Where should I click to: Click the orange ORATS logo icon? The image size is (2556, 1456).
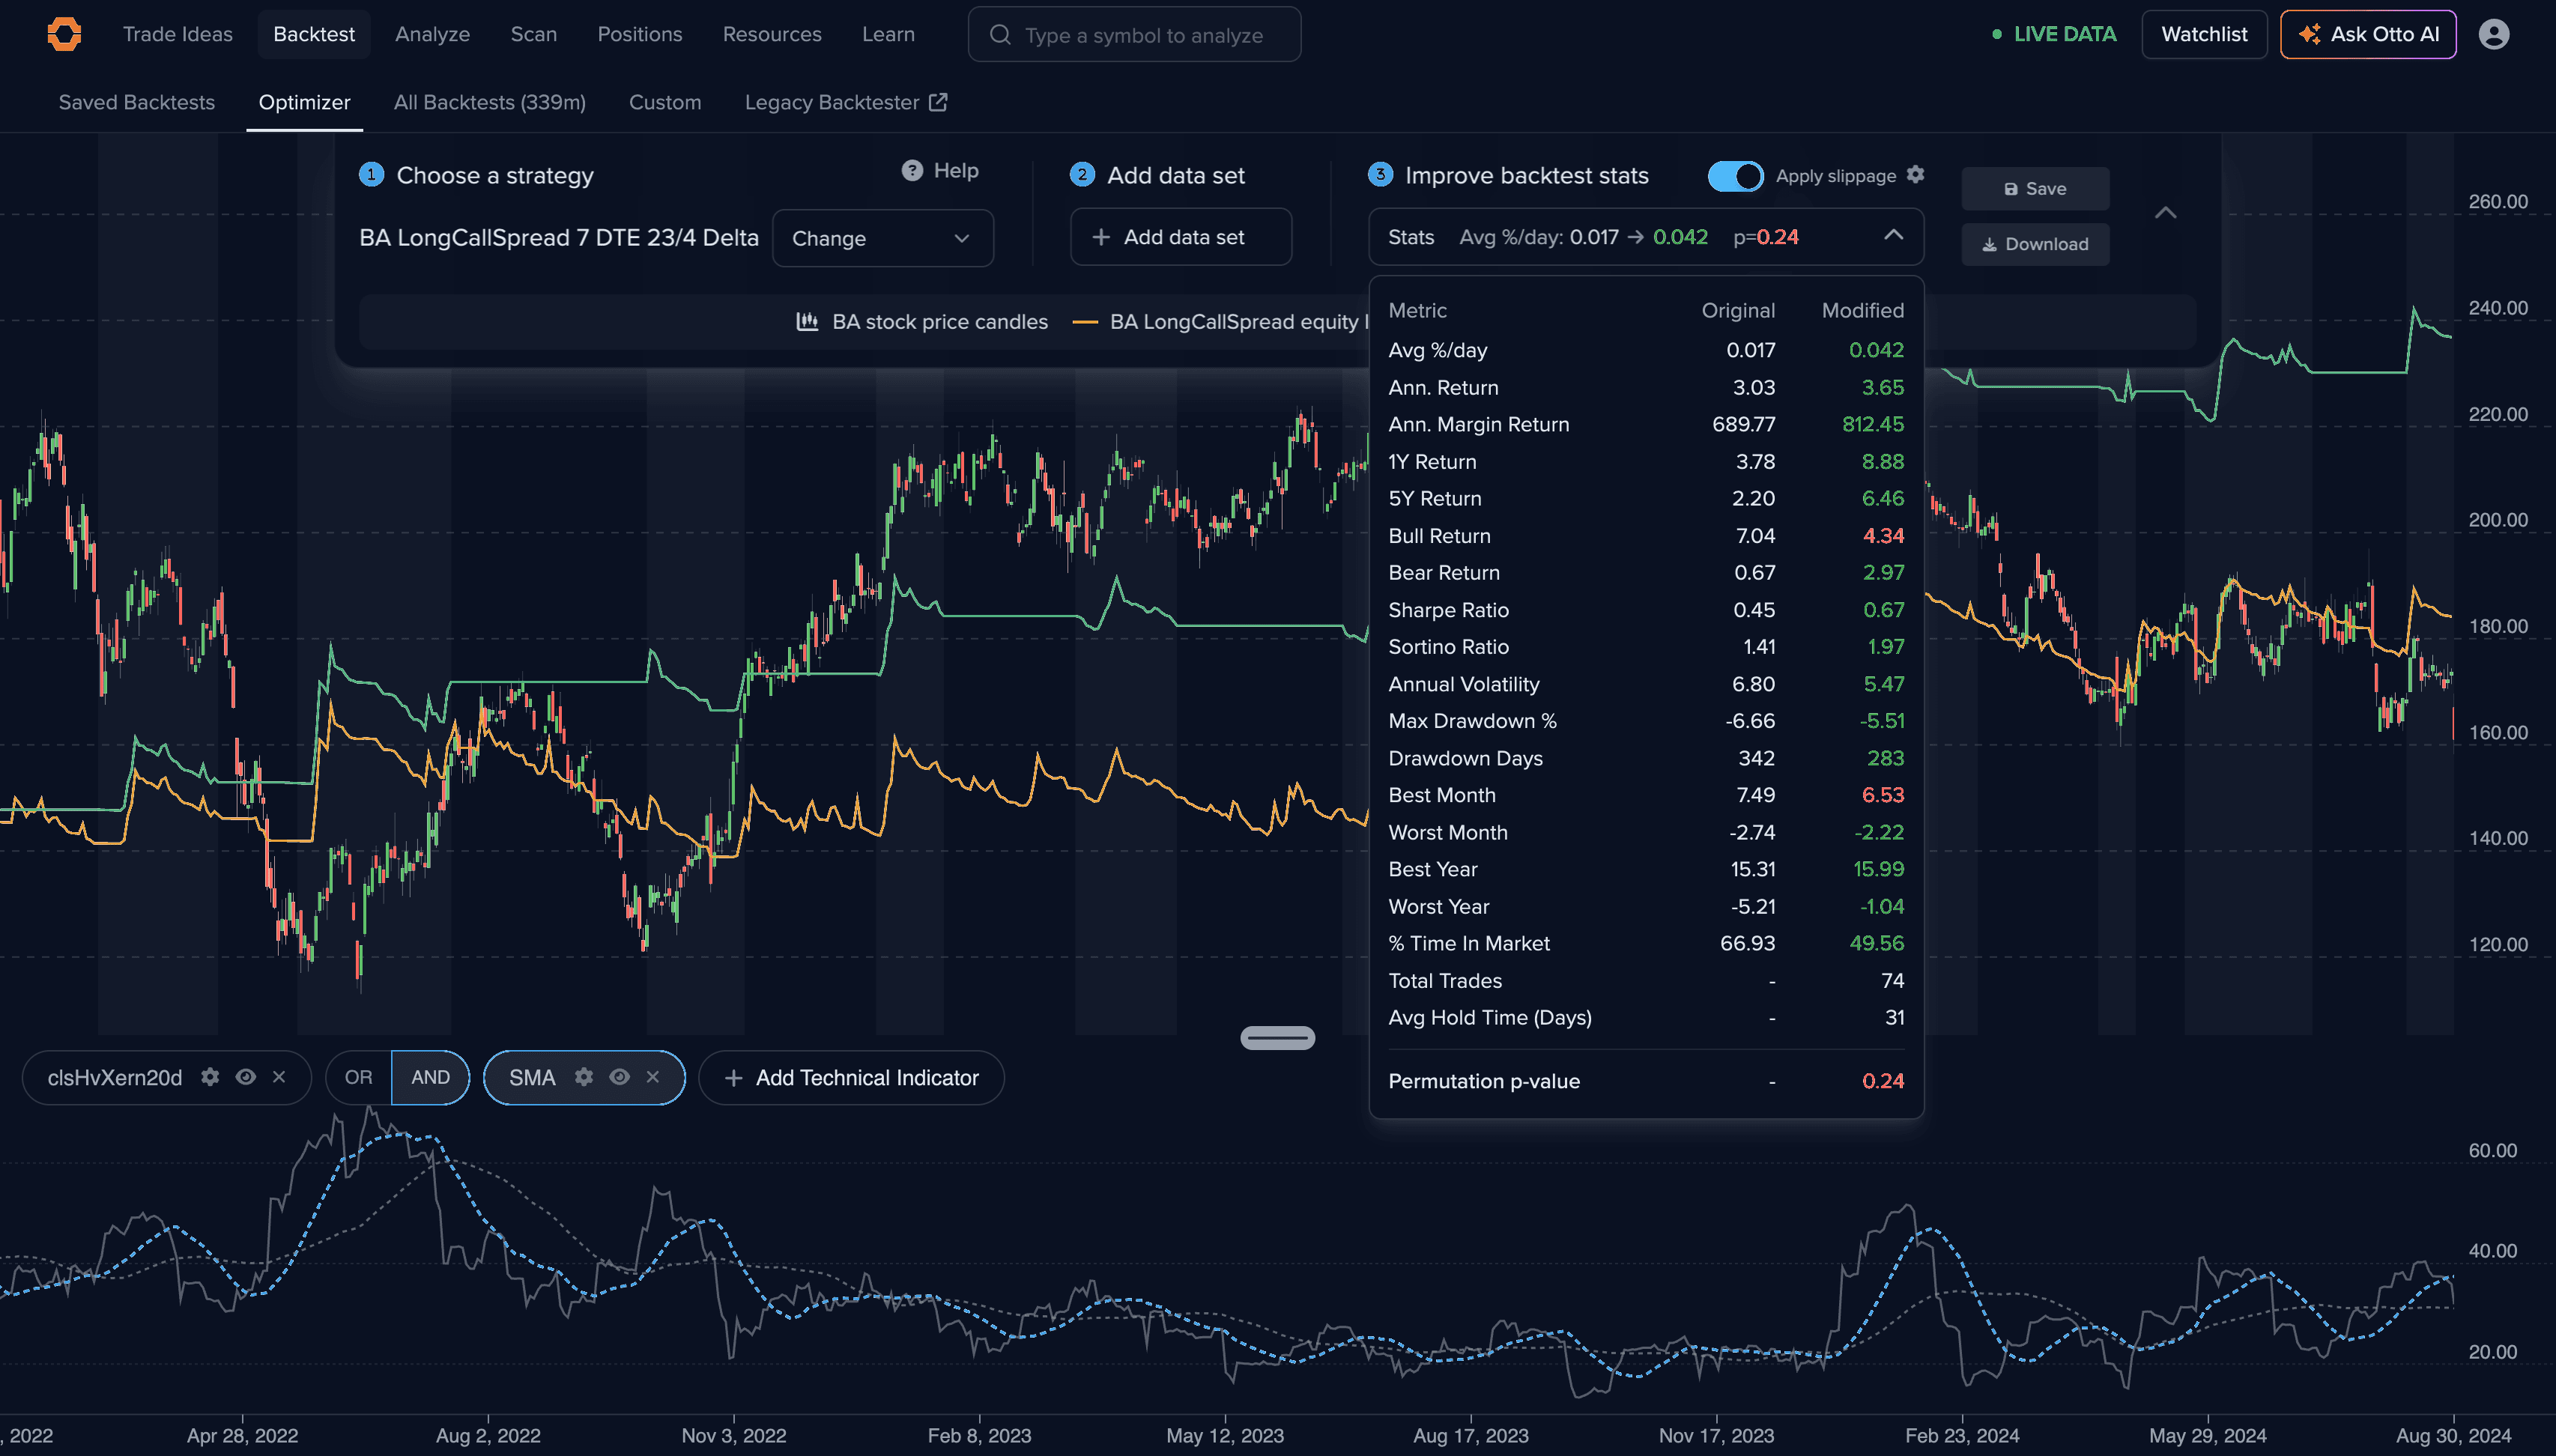click(x=64, y=34)
